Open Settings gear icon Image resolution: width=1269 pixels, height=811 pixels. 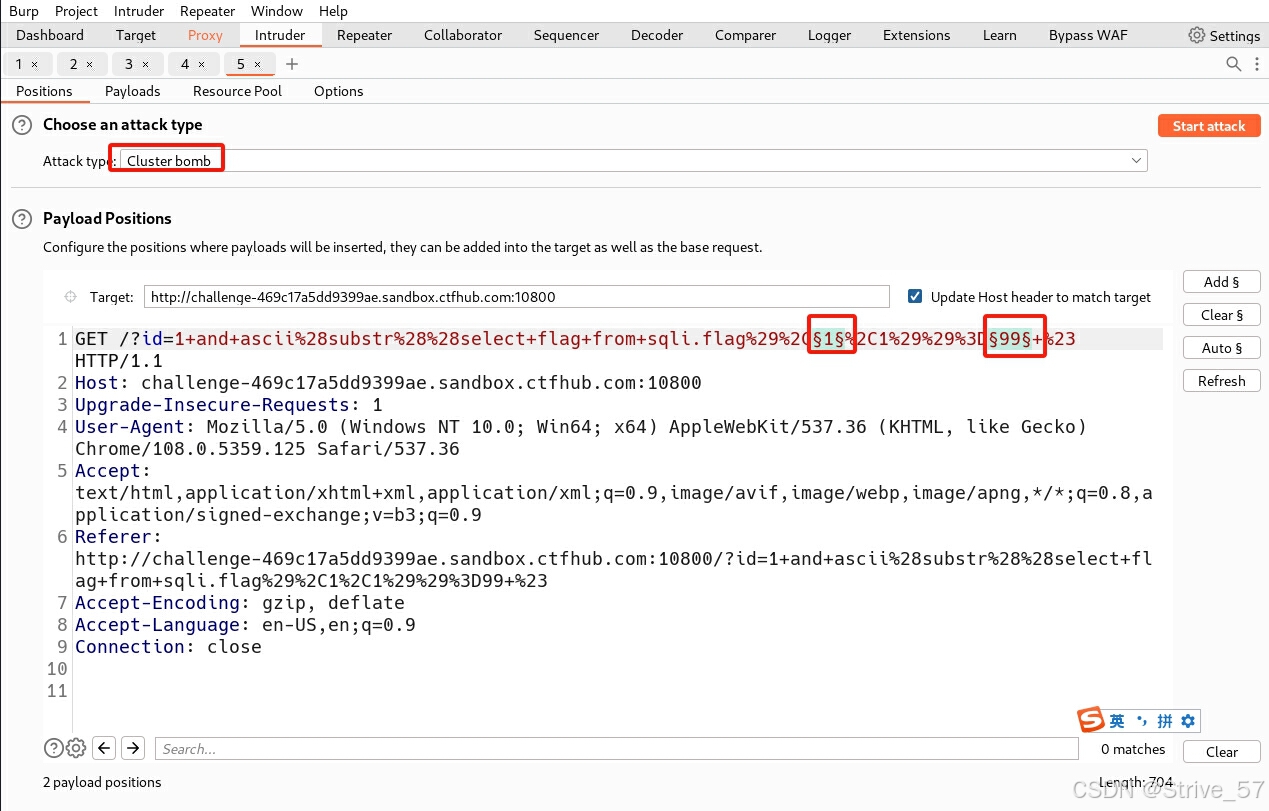pyautogui.click(x=1196, y=35)
